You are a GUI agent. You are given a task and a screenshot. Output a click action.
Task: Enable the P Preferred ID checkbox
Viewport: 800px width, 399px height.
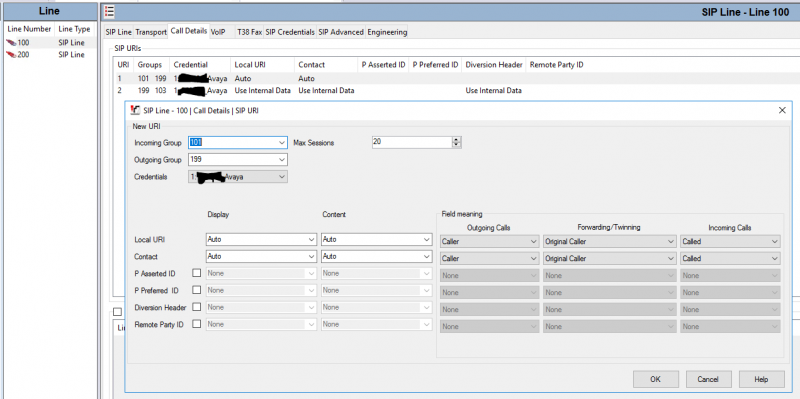[x=196, y=290]
